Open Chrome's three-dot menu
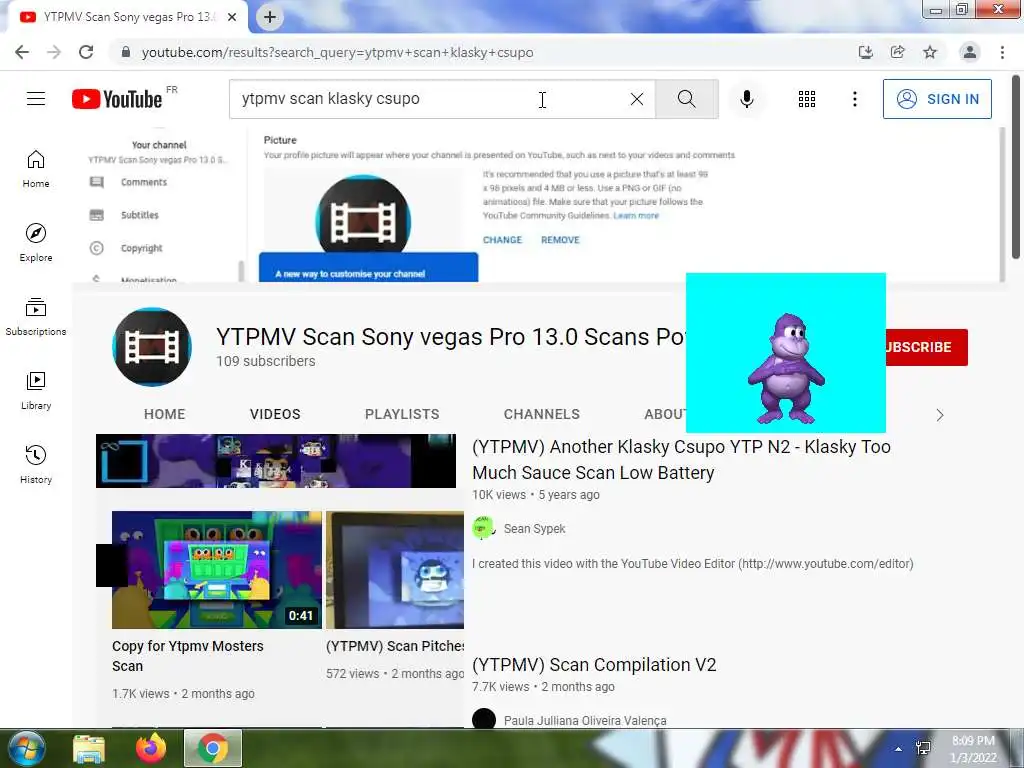1024x768 pixels. [x=1002, y=52]
